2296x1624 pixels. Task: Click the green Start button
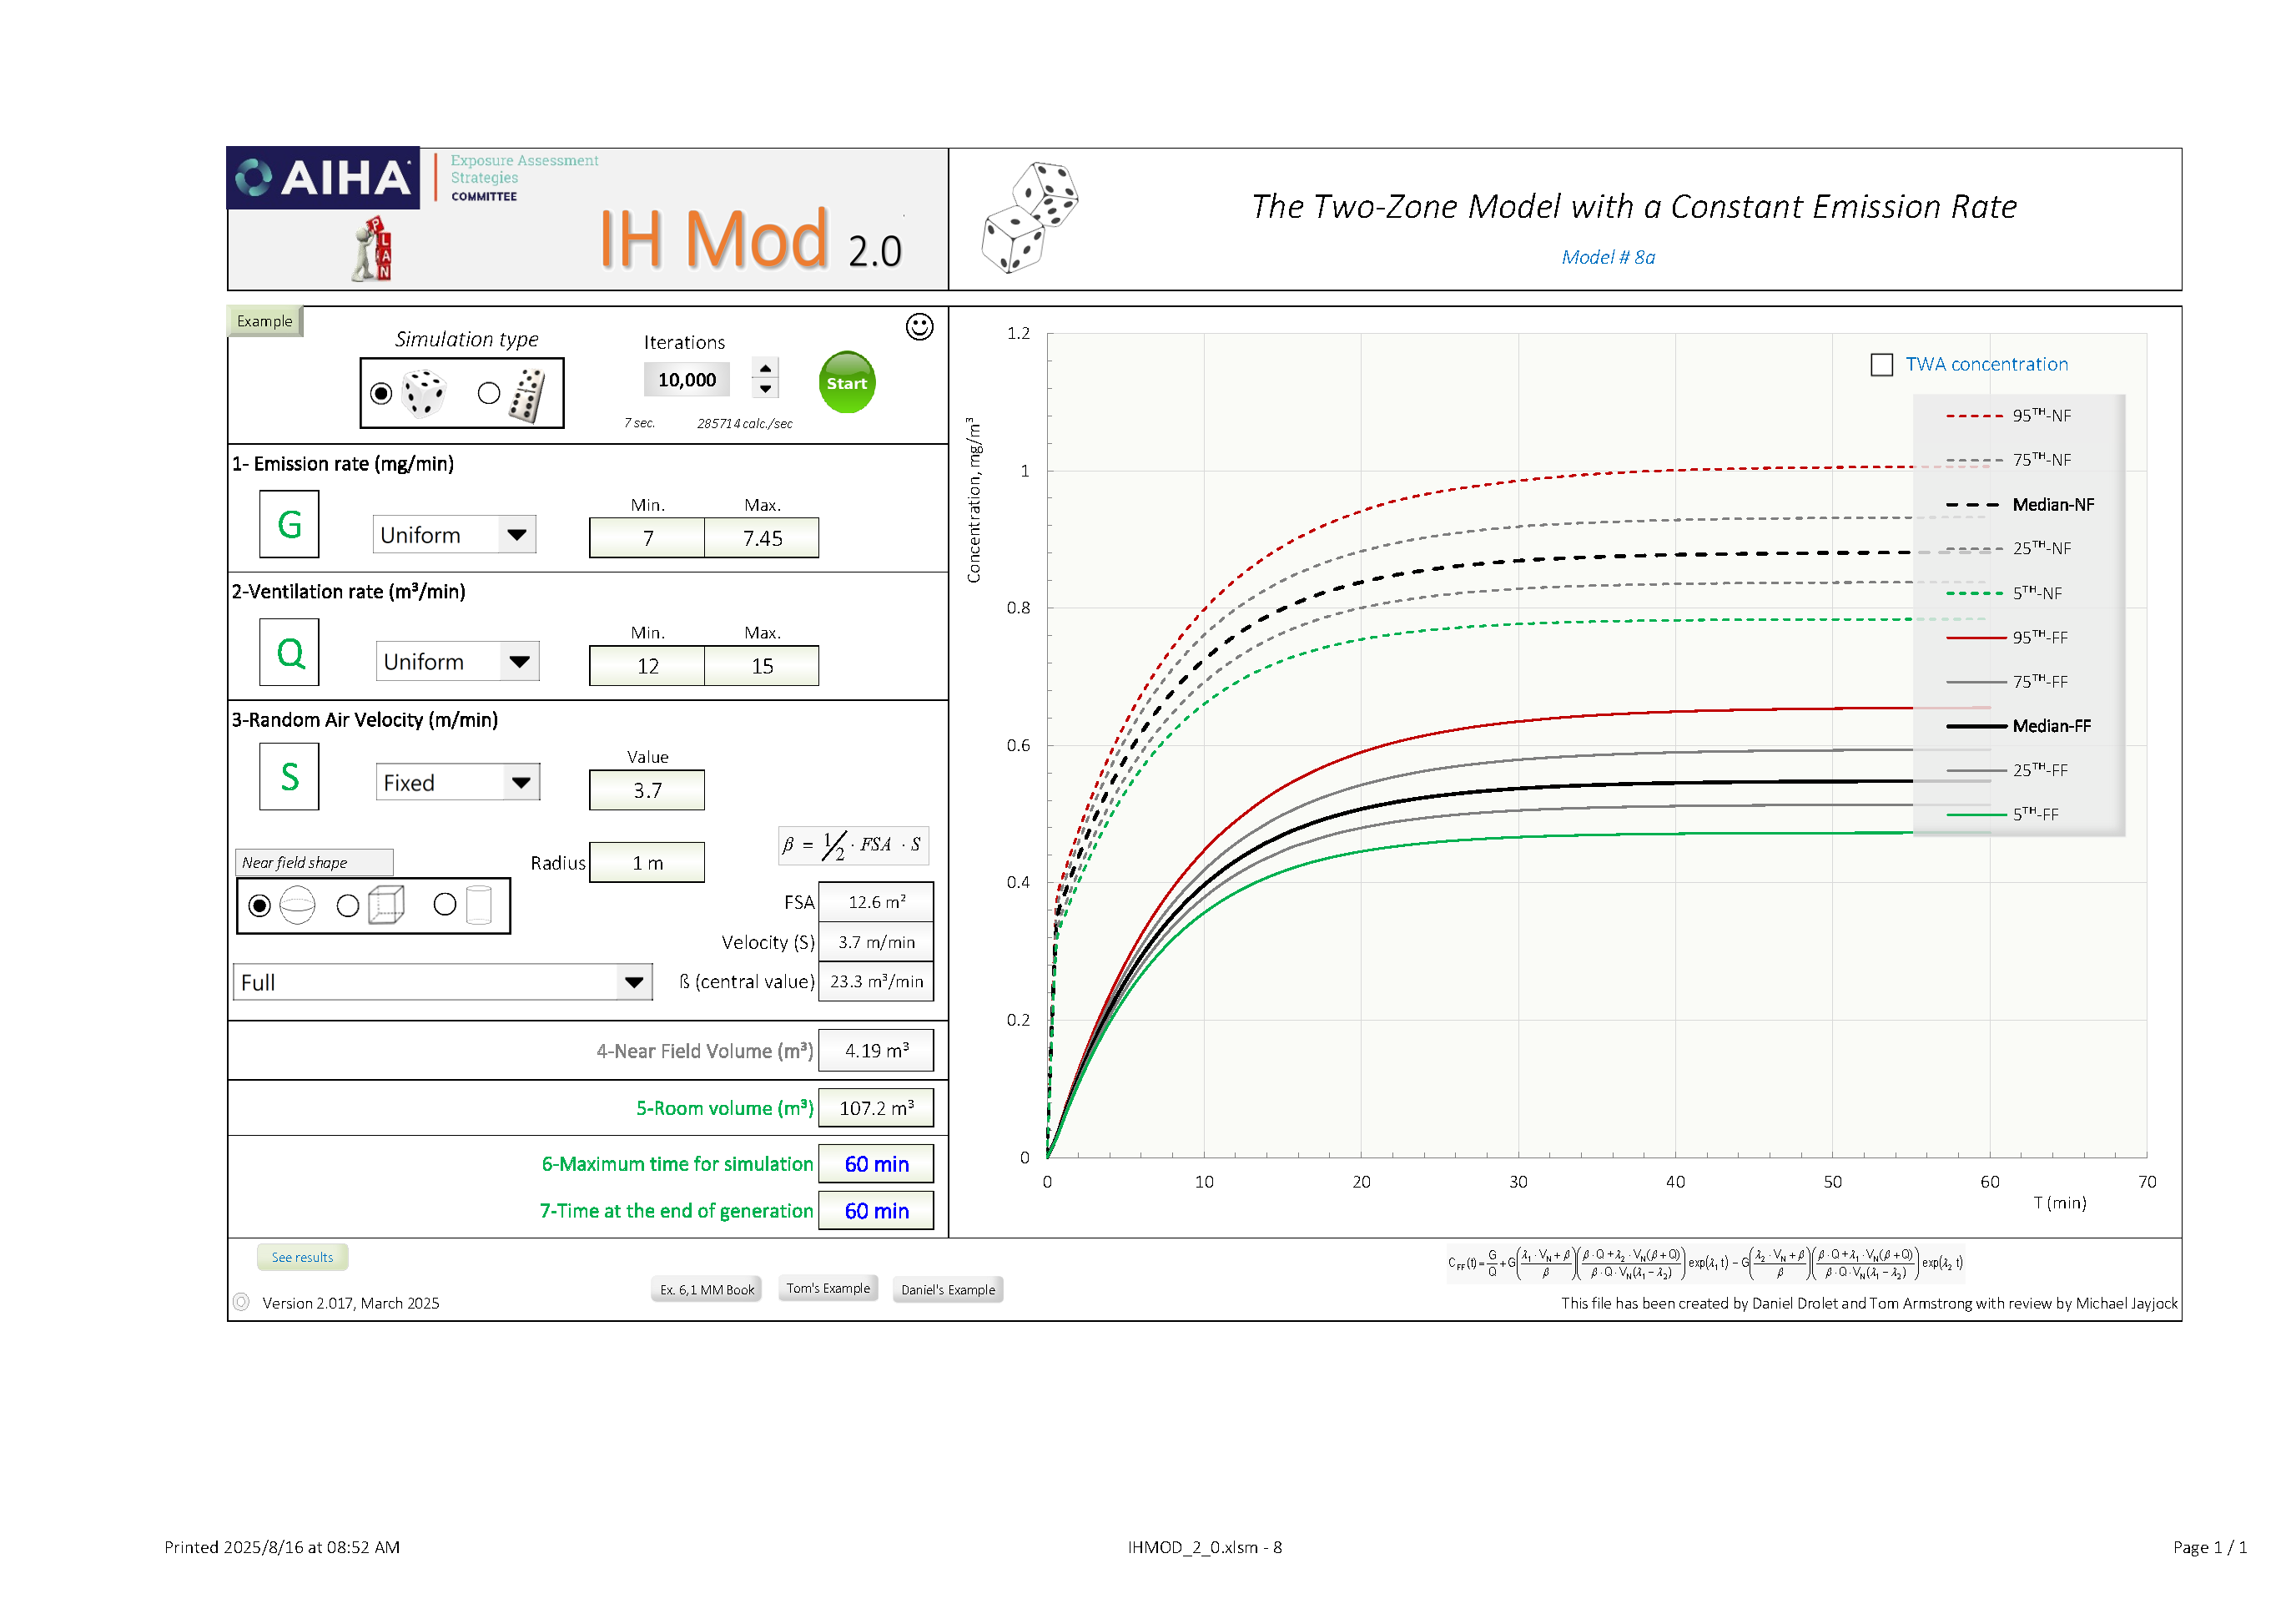(846, 383)
